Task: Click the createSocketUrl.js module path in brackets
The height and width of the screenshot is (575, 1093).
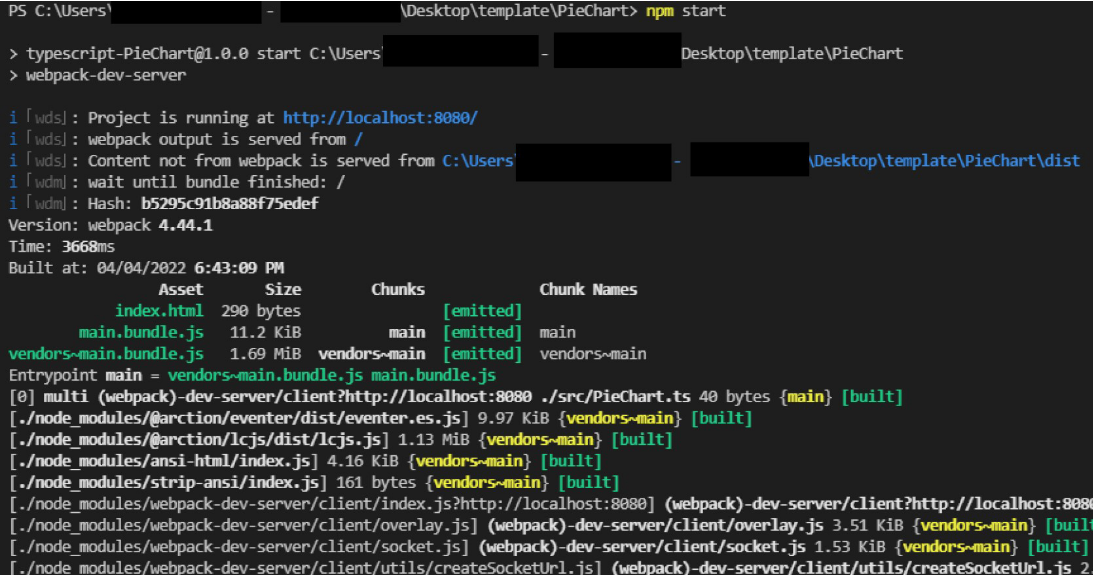Action: coord(305,568)
